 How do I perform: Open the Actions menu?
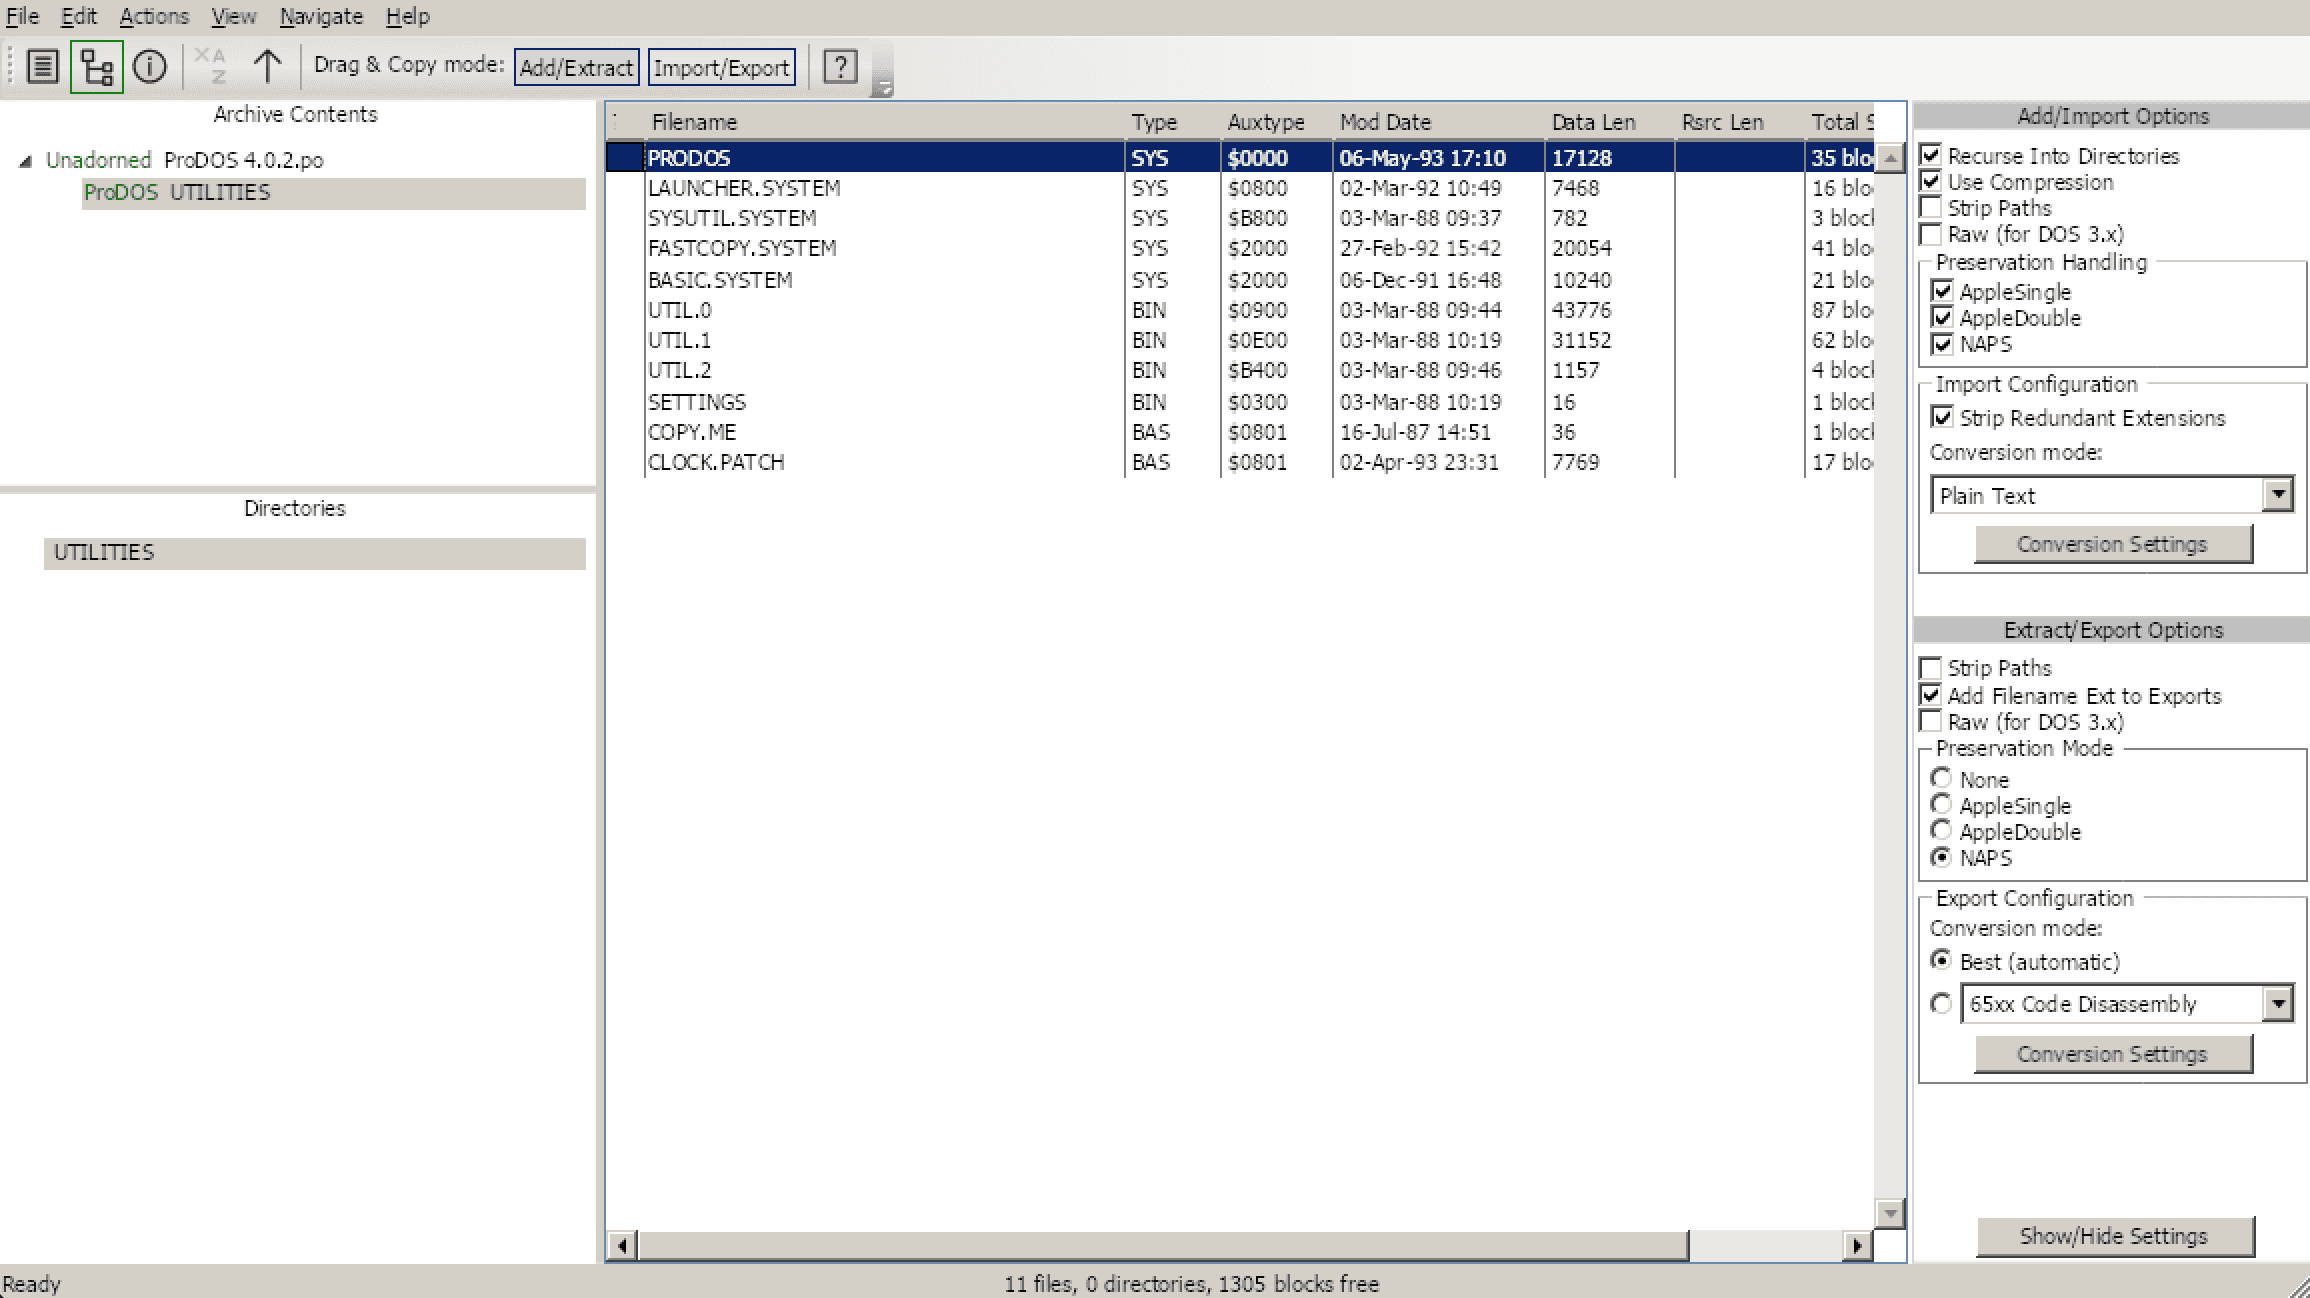[x=154, y=17]
